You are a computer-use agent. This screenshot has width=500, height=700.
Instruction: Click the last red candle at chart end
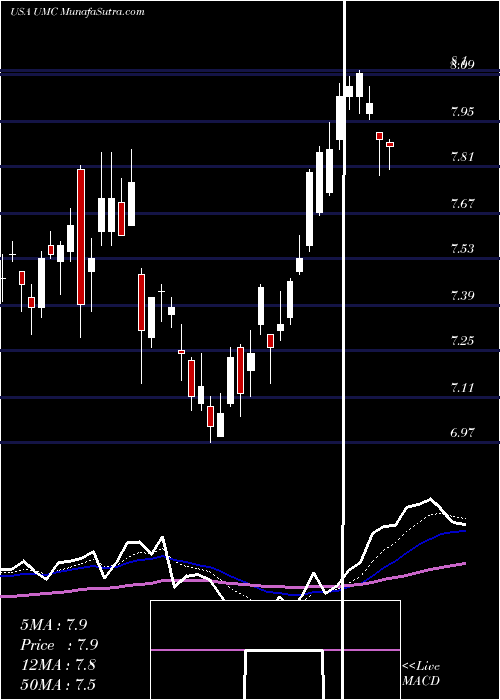(390, 144)
